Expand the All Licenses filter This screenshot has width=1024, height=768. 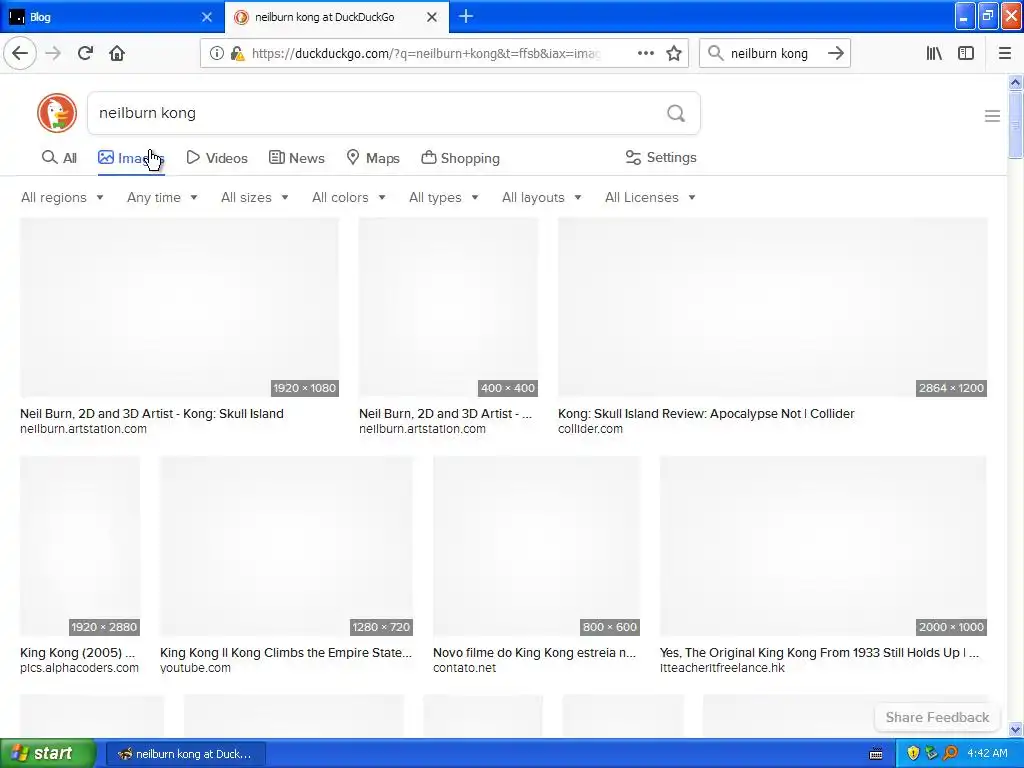[650, 197]
